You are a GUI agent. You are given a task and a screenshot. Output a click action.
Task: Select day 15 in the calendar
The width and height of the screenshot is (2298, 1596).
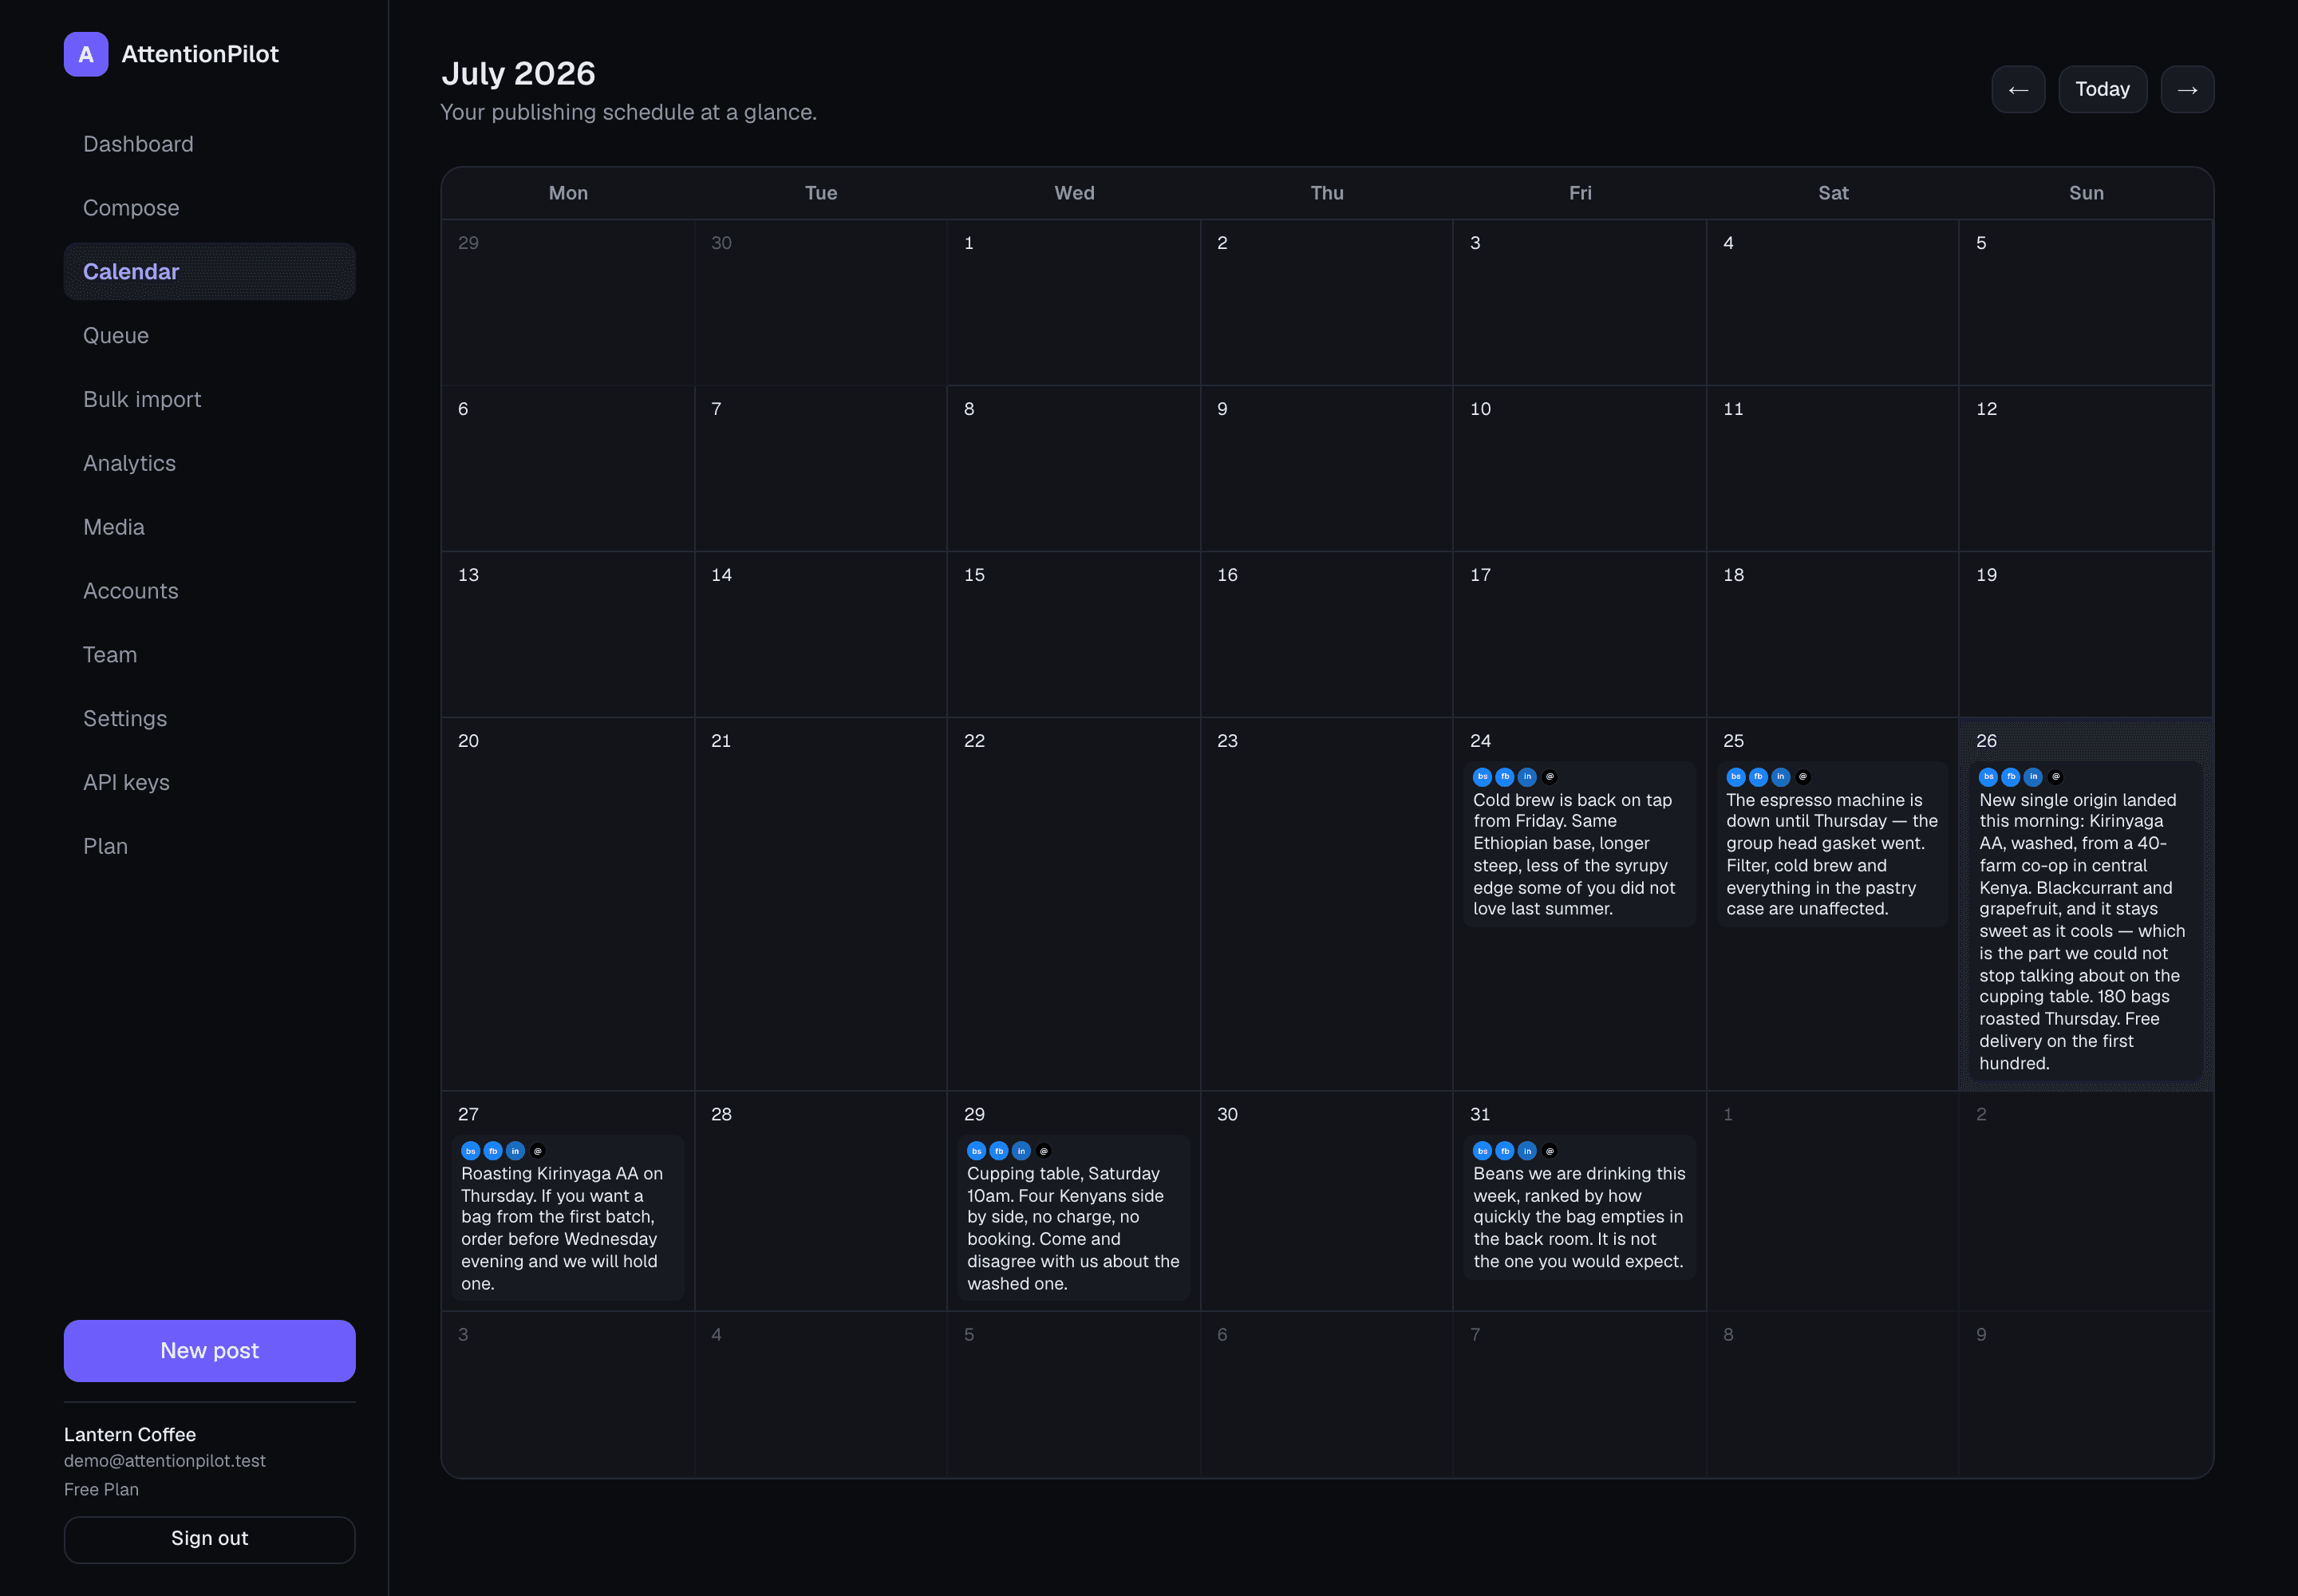1073,634
